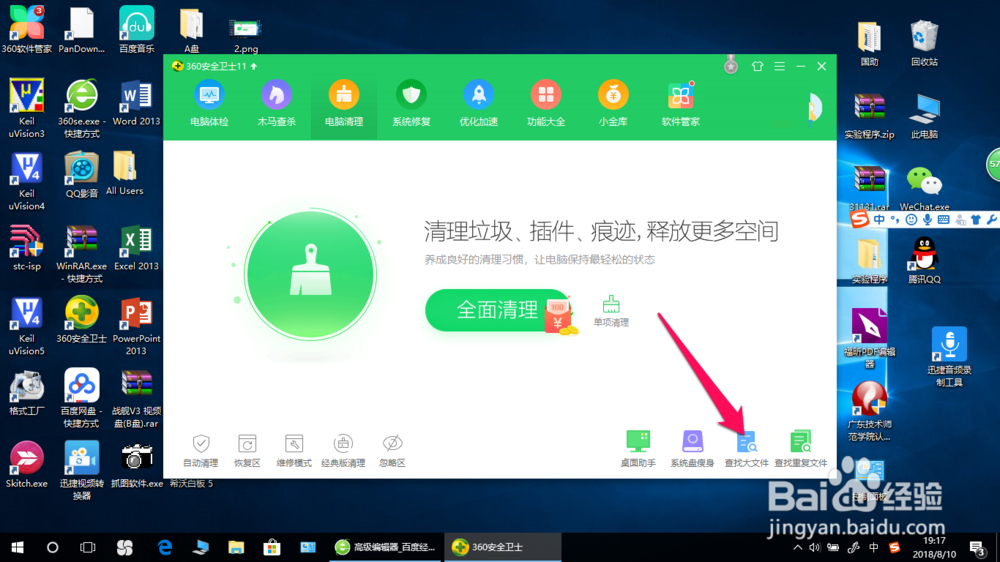
Task: Open 查找大文件 tool
Action: [x=746, y=449]
